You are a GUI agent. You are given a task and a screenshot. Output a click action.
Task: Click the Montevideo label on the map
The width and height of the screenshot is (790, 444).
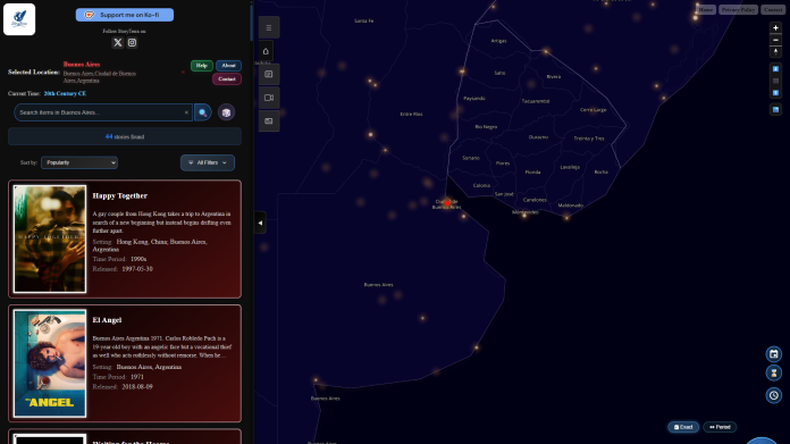(525, 212)
